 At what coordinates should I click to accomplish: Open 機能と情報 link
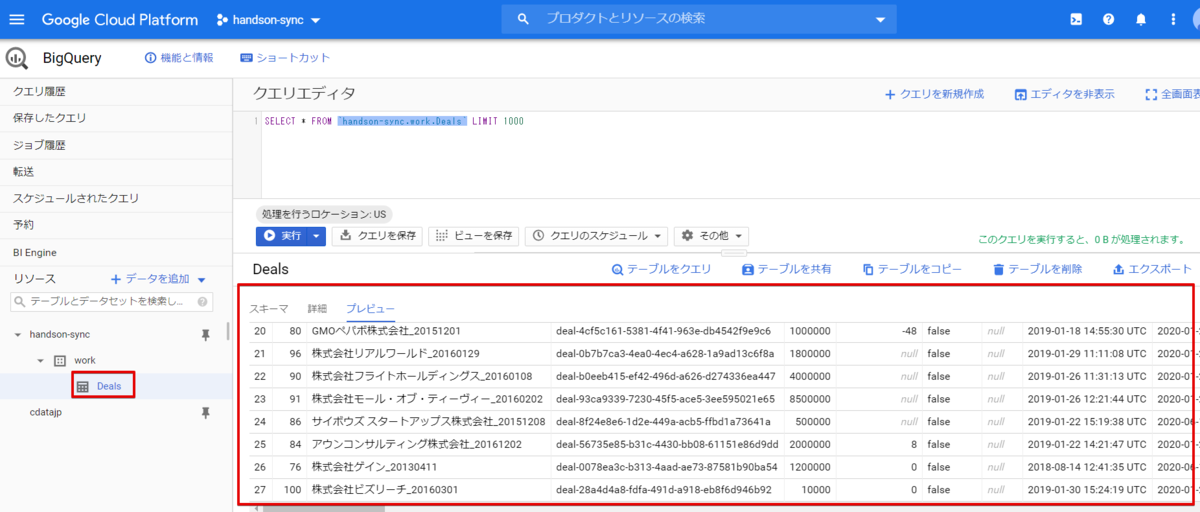[x=179, y=58]
